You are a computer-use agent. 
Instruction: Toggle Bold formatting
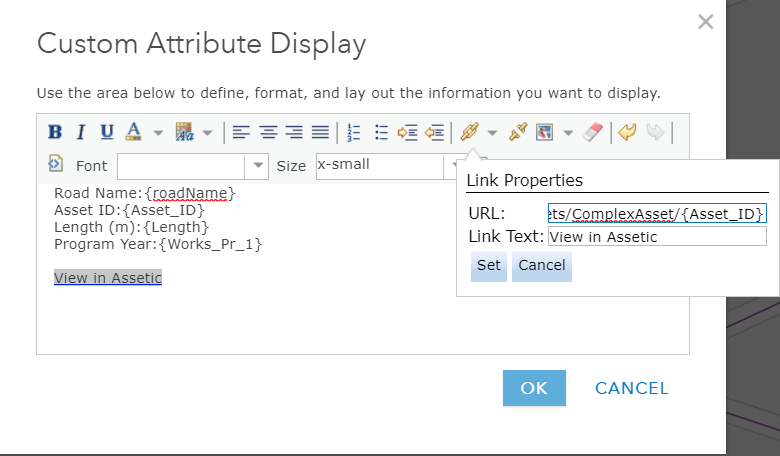pos(55,132)
